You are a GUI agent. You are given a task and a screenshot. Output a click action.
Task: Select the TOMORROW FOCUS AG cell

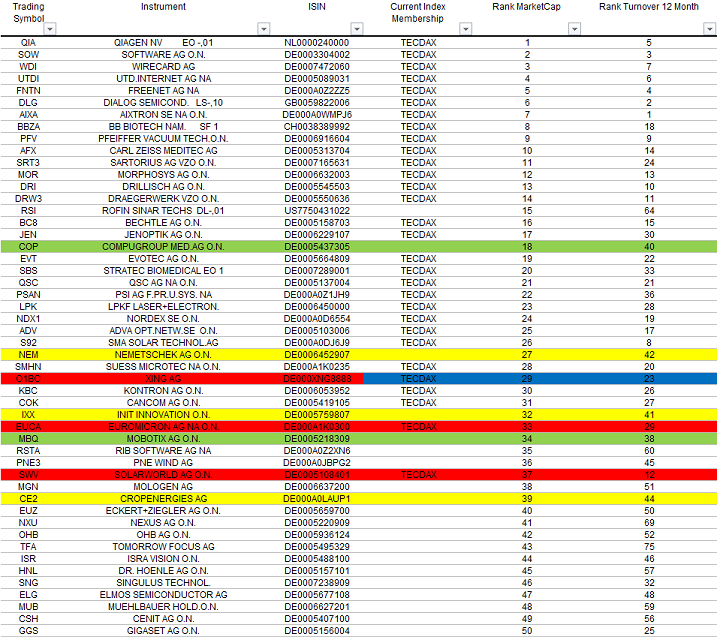pyautogui.click(x=163, y=547)
